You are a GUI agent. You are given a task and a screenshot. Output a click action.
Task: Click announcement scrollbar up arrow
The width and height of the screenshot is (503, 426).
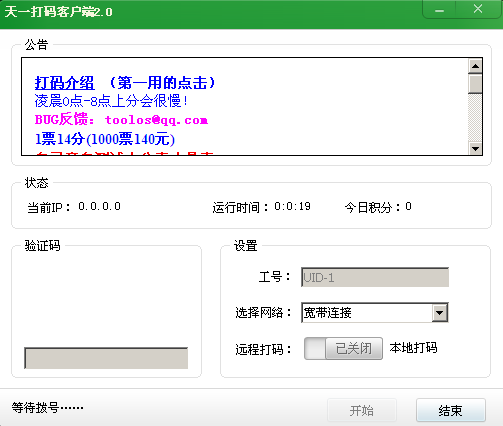(475, 66)
